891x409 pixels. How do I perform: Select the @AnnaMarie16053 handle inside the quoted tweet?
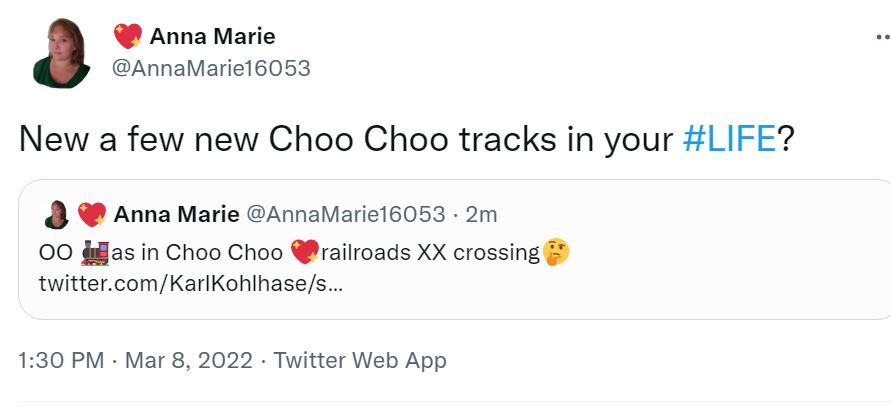(345, 214)
